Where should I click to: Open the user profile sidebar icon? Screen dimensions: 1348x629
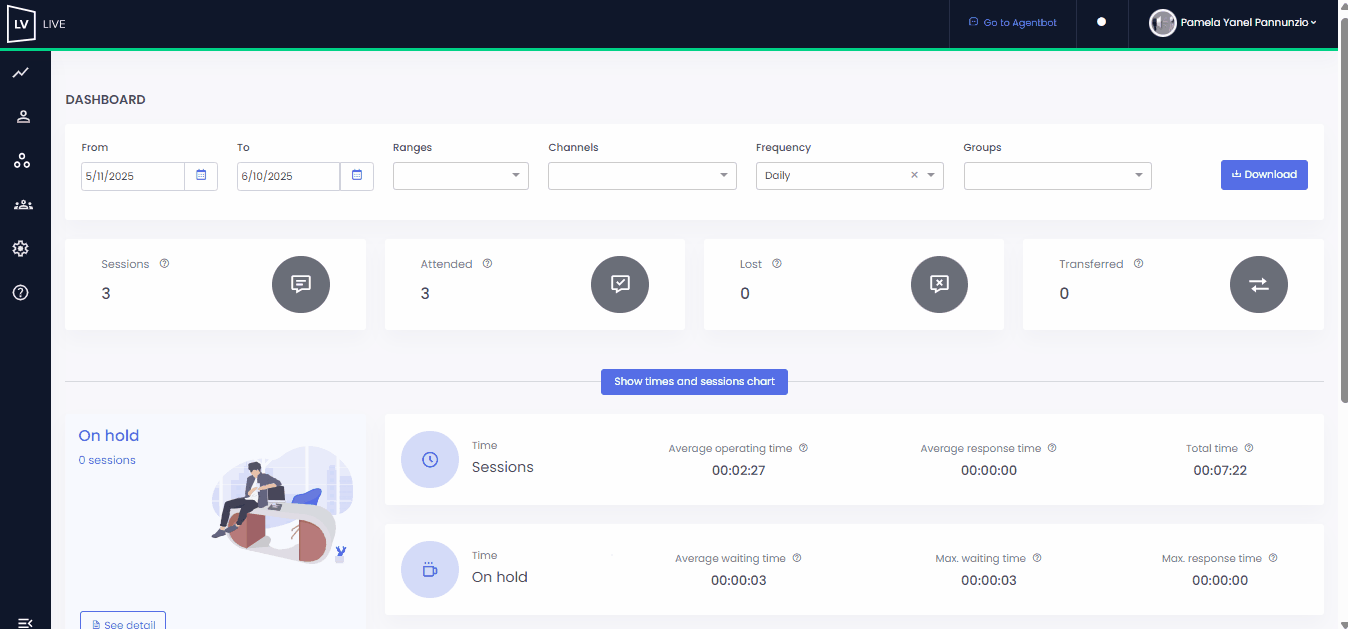(23, 116)
